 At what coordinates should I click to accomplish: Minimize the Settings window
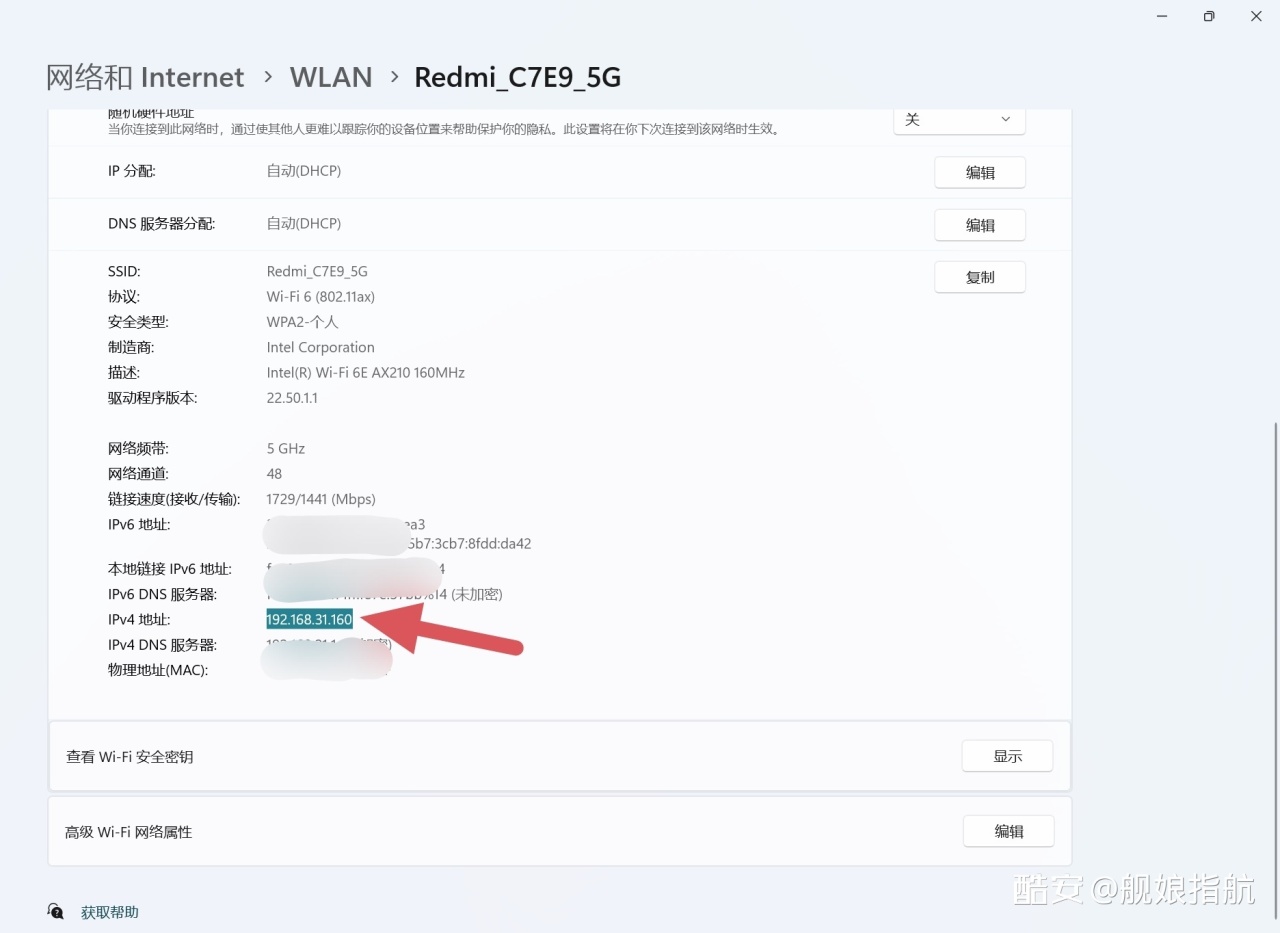(x=1162, y=16)
